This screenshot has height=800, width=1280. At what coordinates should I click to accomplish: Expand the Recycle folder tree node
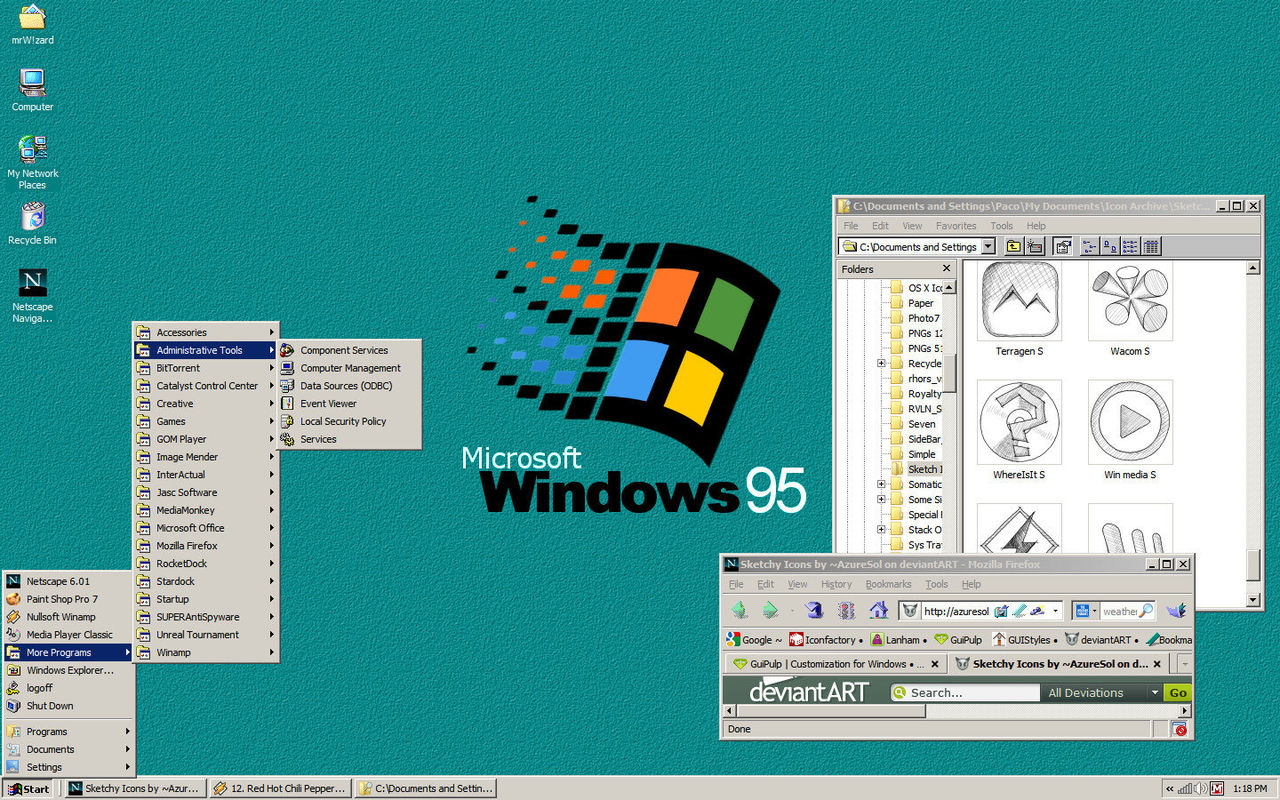click(881, 363)
